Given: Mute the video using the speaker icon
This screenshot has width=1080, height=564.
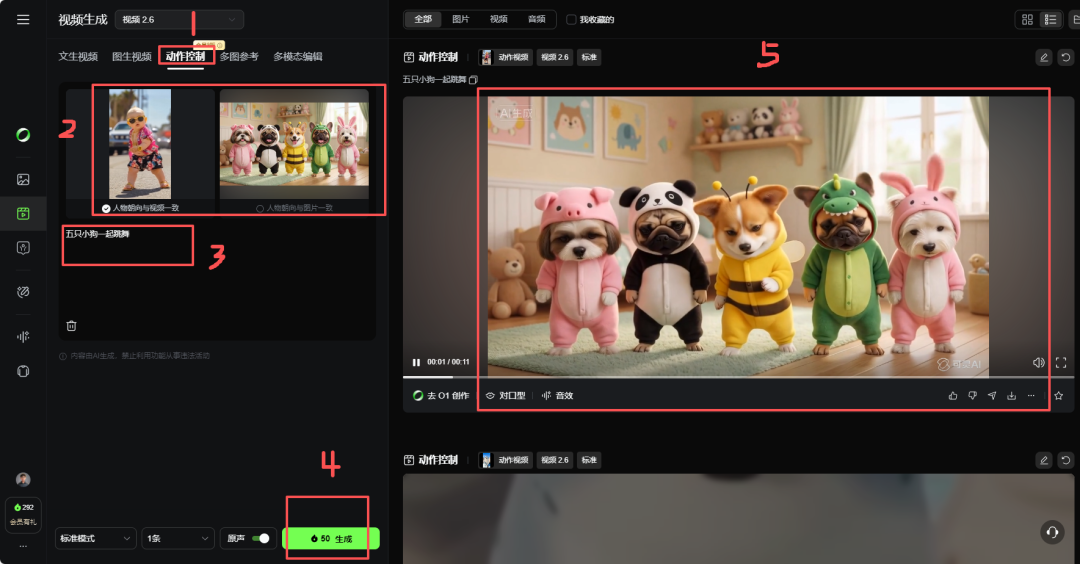Looking at the screenshot, I should pyautogui.click(x=1038, y=362).
